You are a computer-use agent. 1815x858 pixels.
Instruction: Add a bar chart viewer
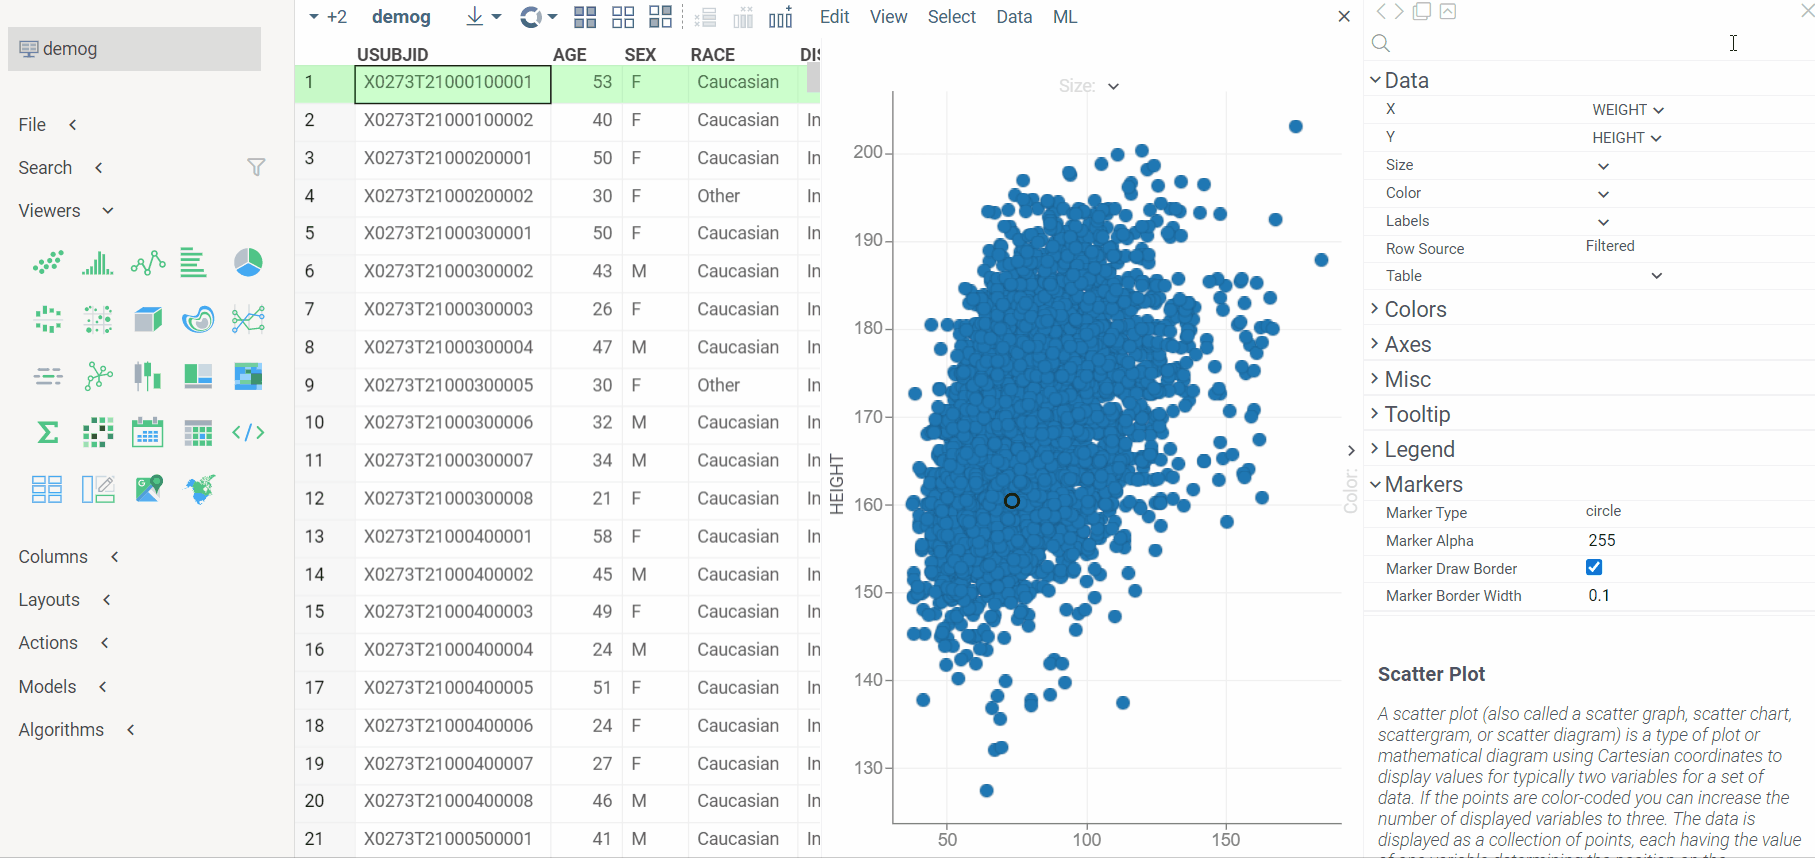tap(194, 263)
